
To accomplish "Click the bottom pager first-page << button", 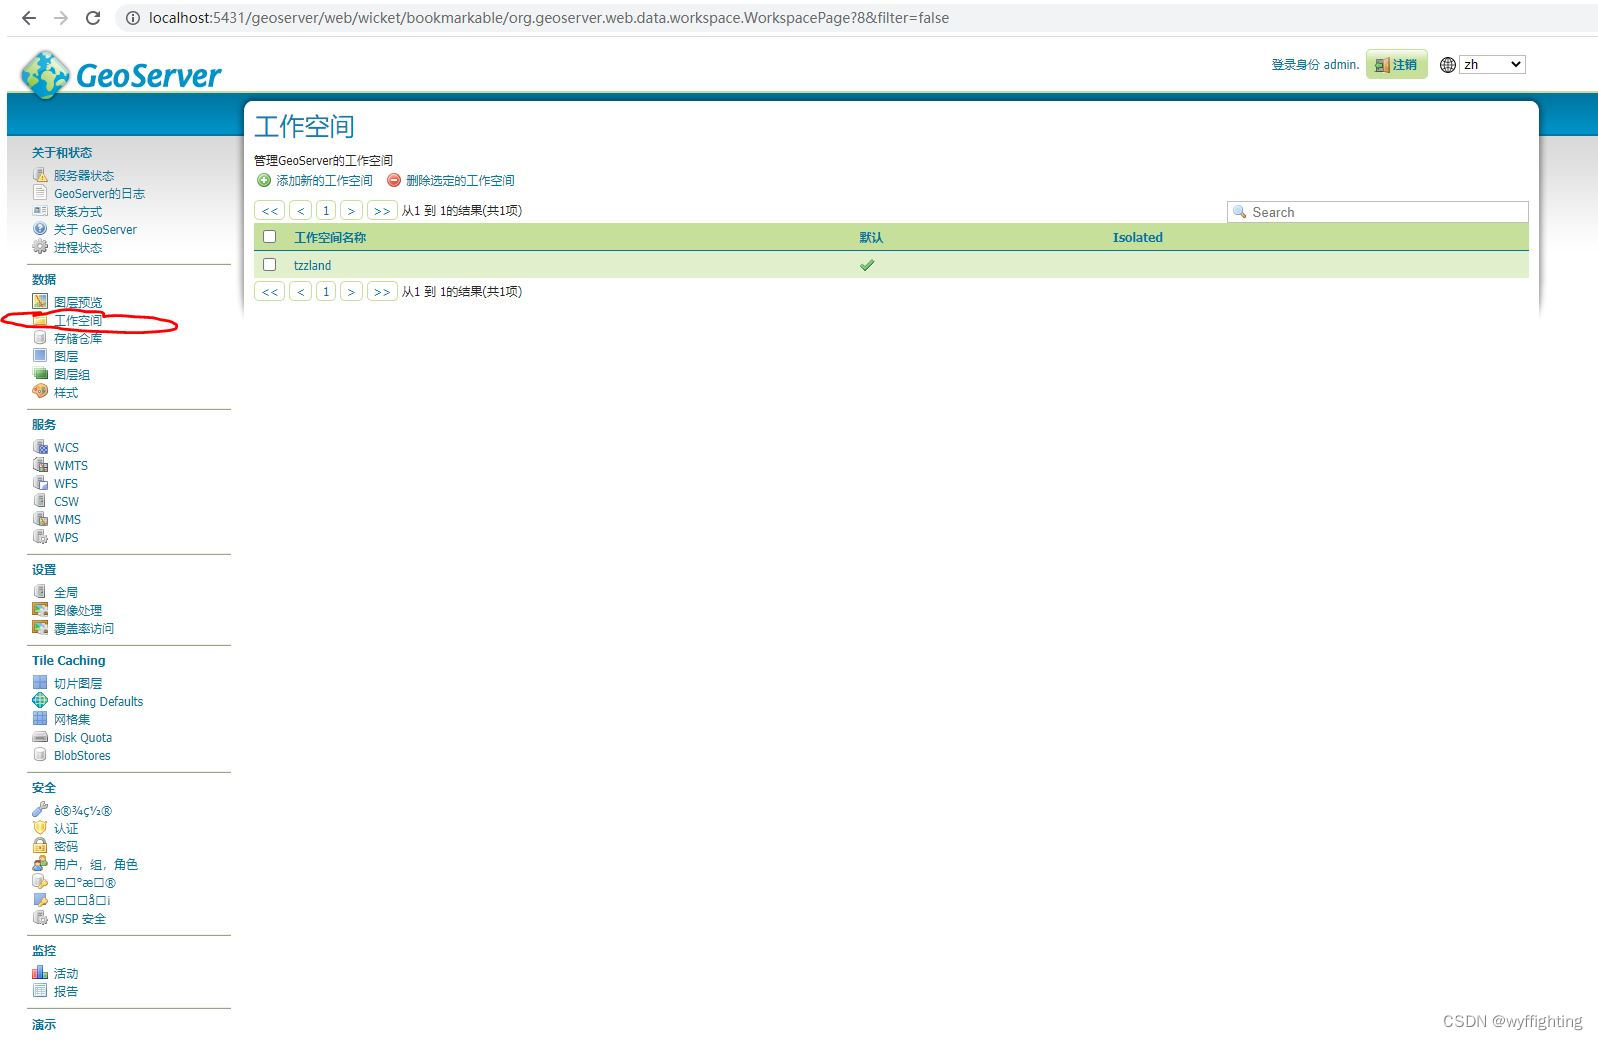I will pos(270,291).
